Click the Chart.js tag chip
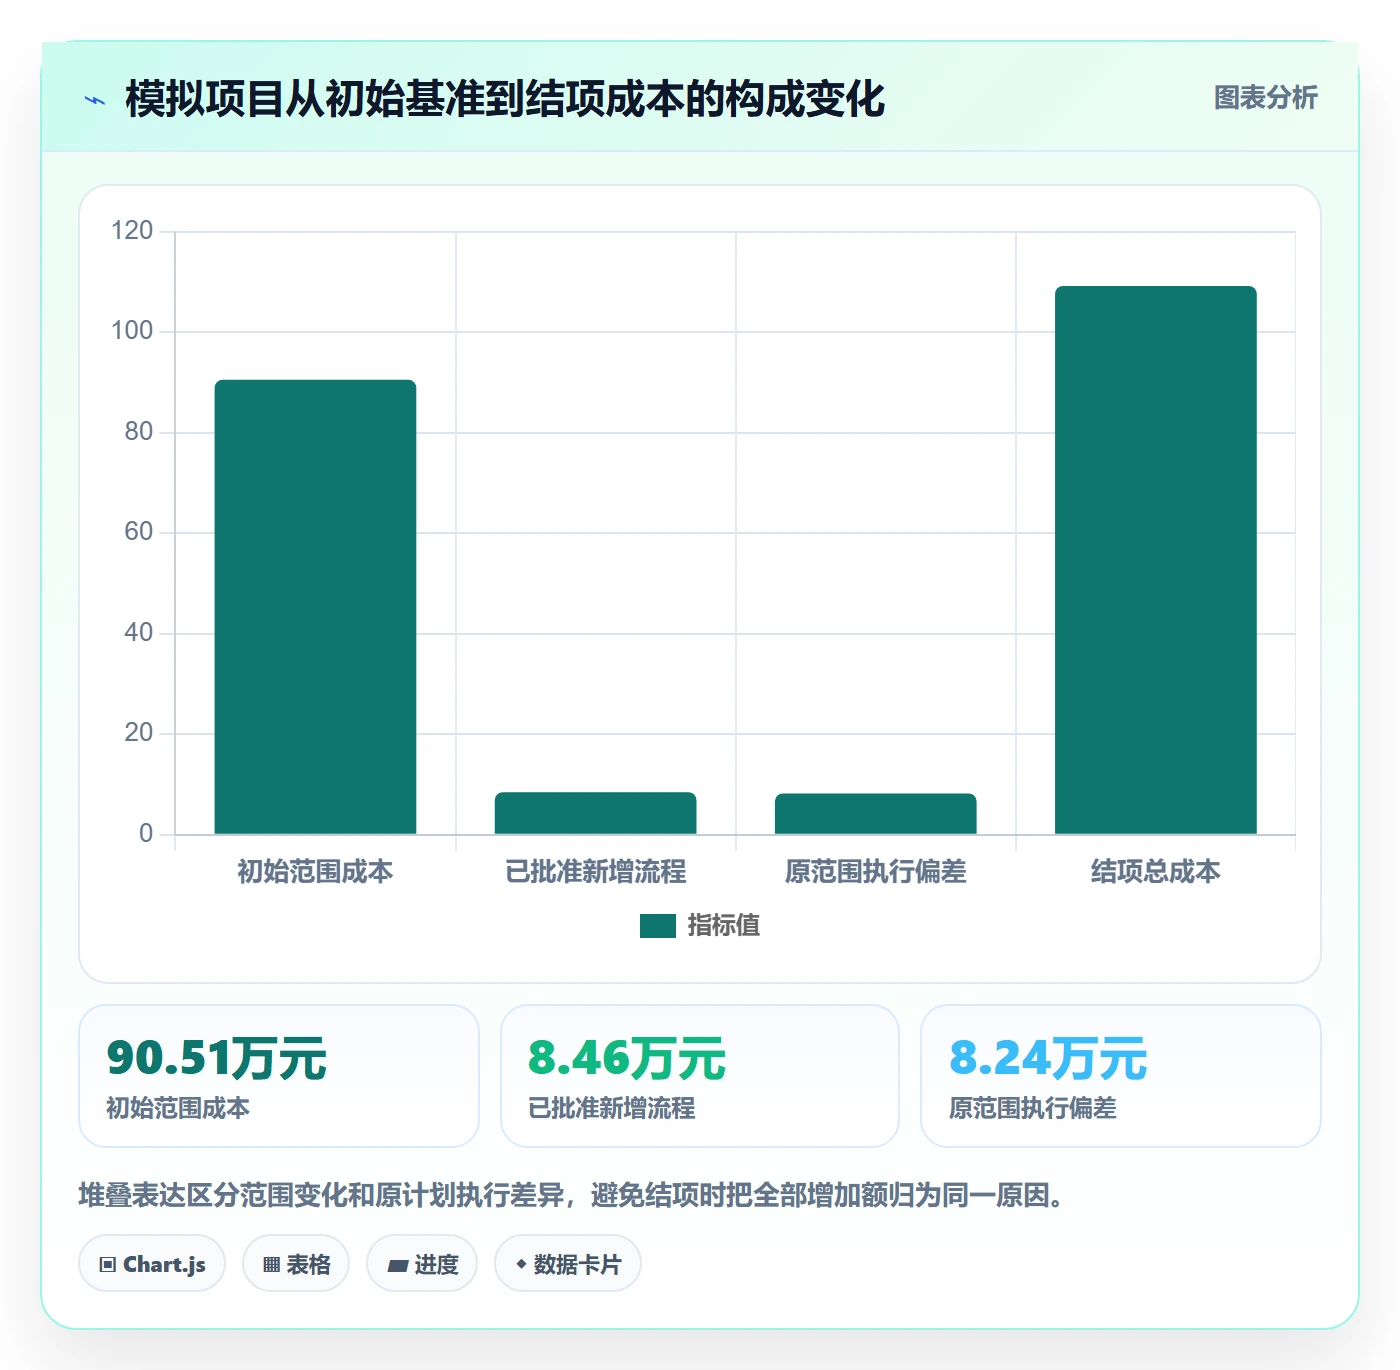This screenshot has height=1370, width=1400. (152, 1264)
